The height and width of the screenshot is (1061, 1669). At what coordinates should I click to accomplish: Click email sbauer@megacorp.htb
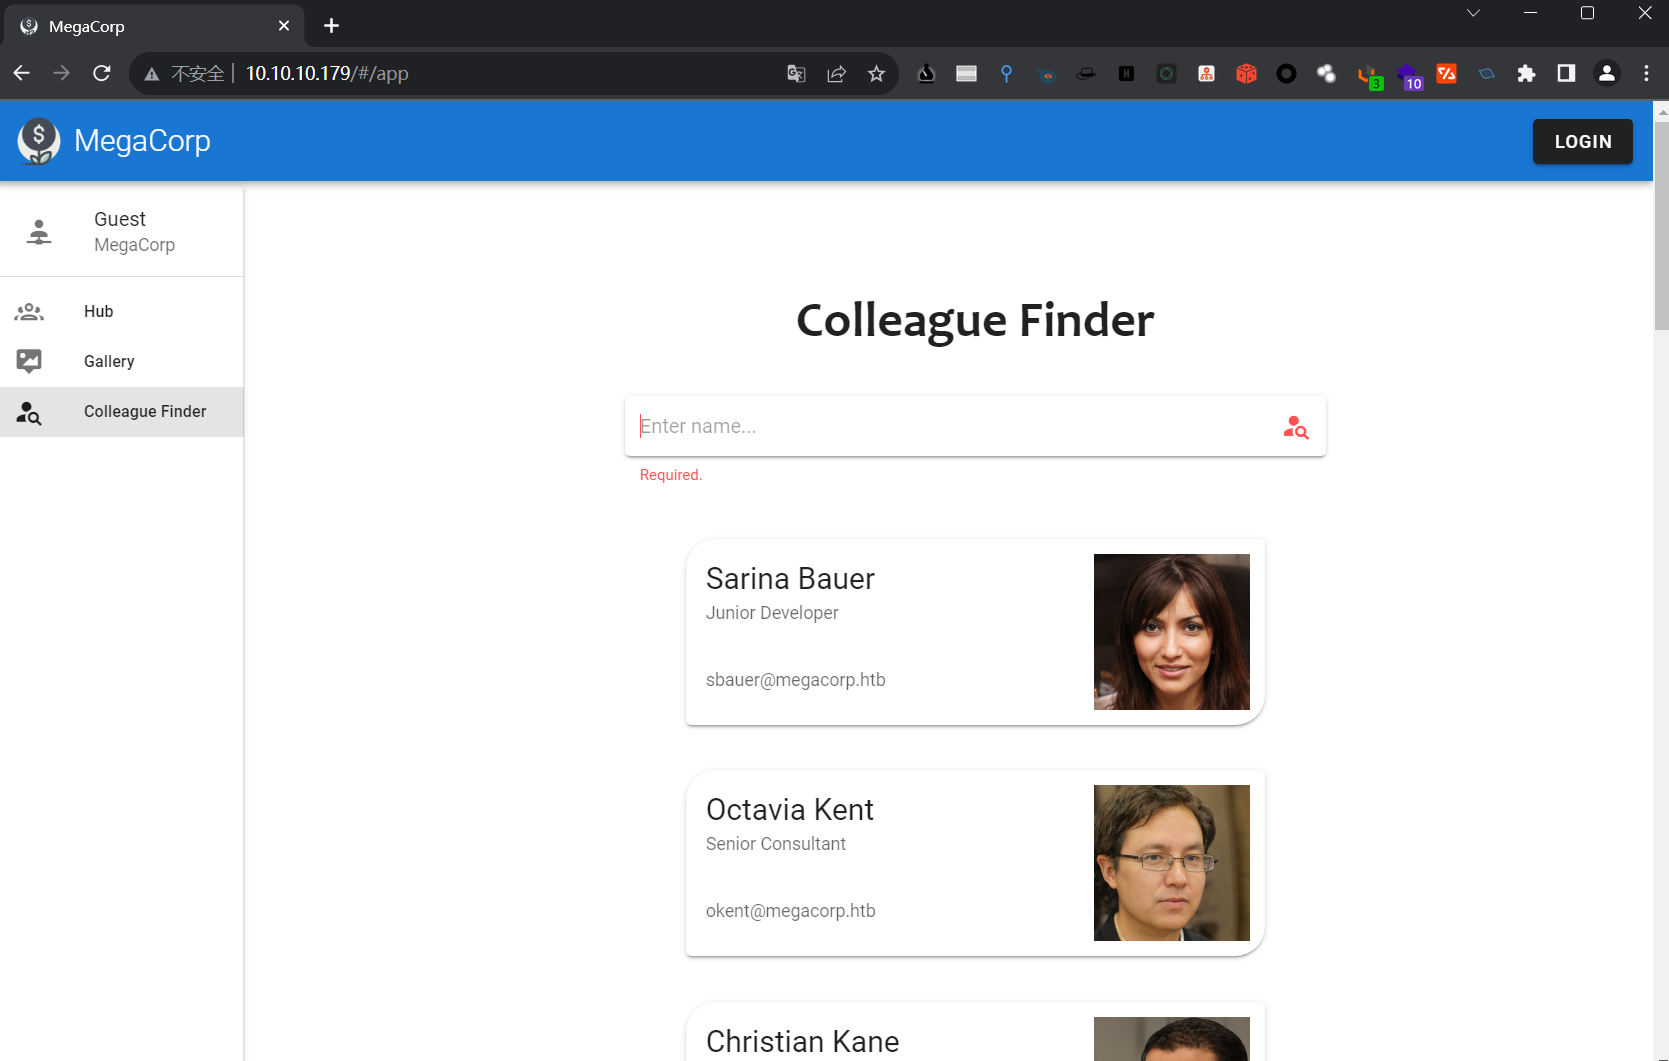coord(796,680)
